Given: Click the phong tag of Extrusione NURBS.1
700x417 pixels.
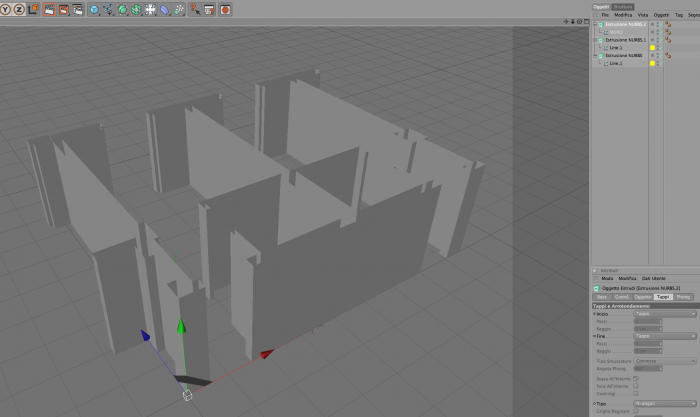Looking at the screenshot, I should pyautogui.click(x=668, y=40).
